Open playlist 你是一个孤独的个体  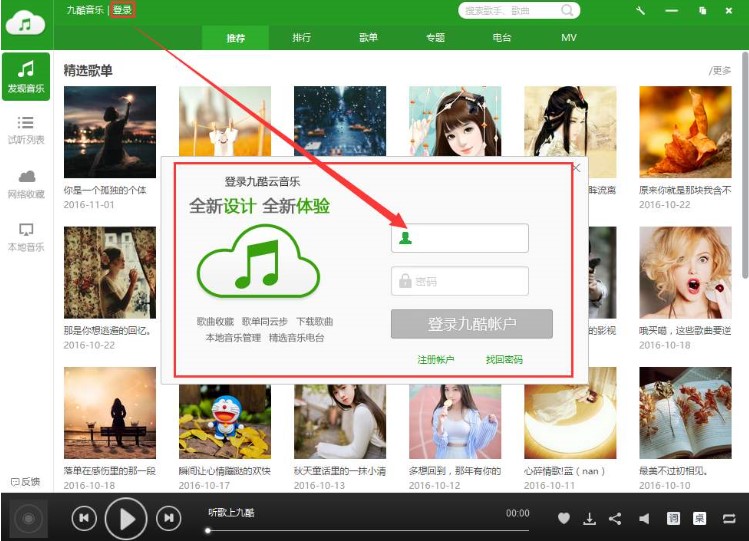(x=110, y=132)
